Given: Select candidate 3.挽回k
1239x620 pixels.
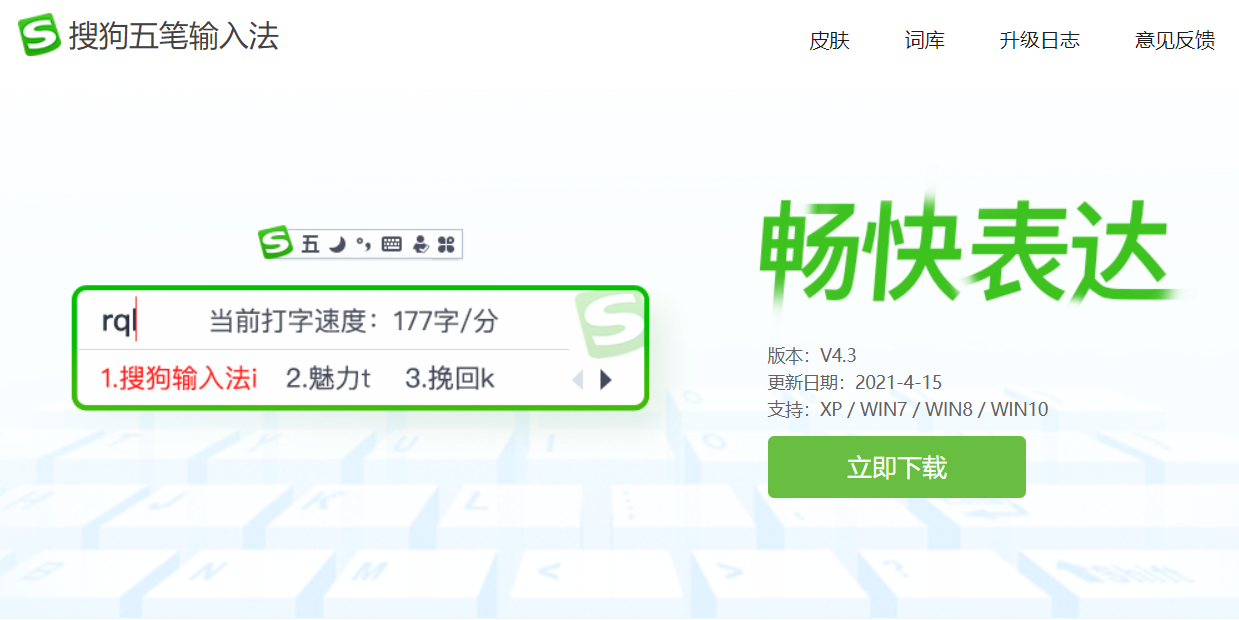Looking at the screenshot, I should click(x=449, y=379).
